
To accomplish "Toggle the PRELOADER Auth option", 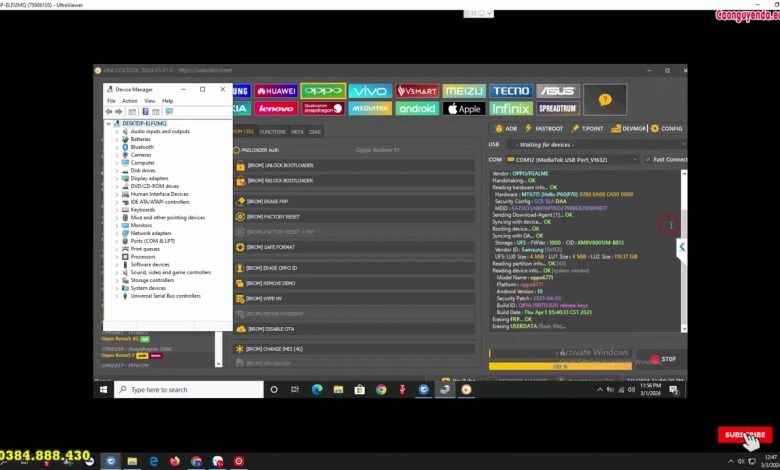I will pyautogui.click(x=237, y=150).
